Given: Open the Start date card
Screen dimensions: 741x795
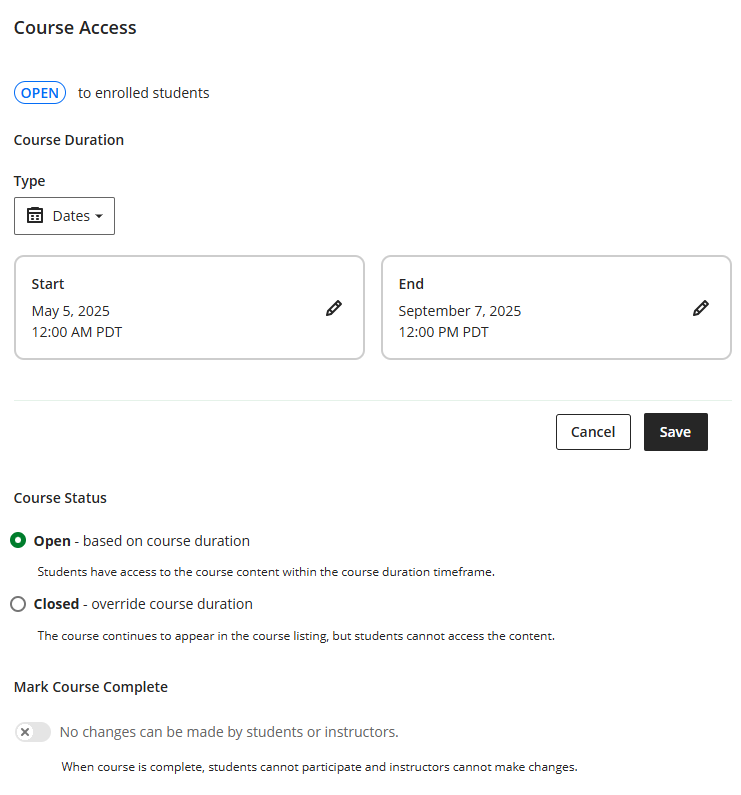Looking at the screenshot, I should 189,307.
